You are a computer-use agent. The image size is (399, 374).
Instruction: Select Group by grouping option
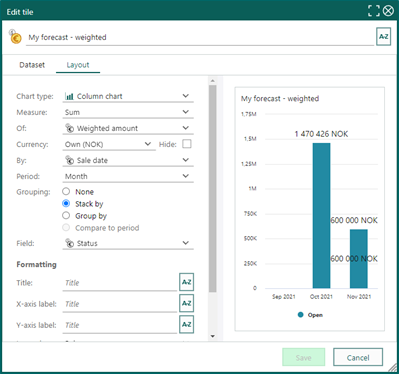click(x=66, y=215)
